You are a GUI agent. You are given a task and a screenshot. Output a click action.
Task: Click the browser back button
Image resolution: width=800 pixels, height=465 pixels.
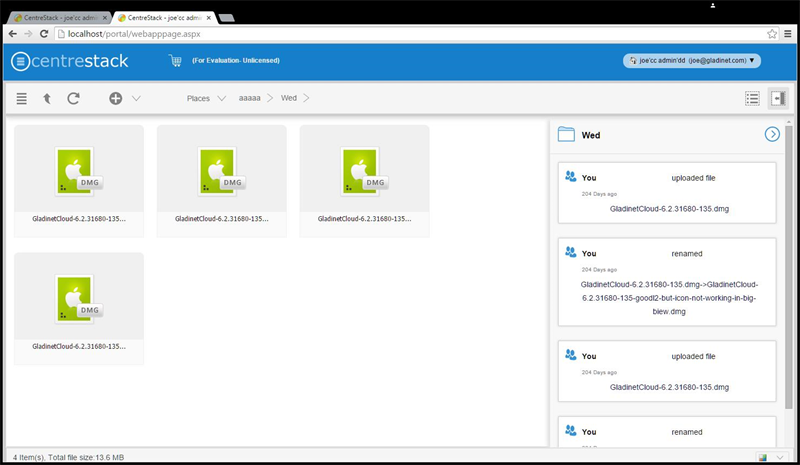pos(13,34)
